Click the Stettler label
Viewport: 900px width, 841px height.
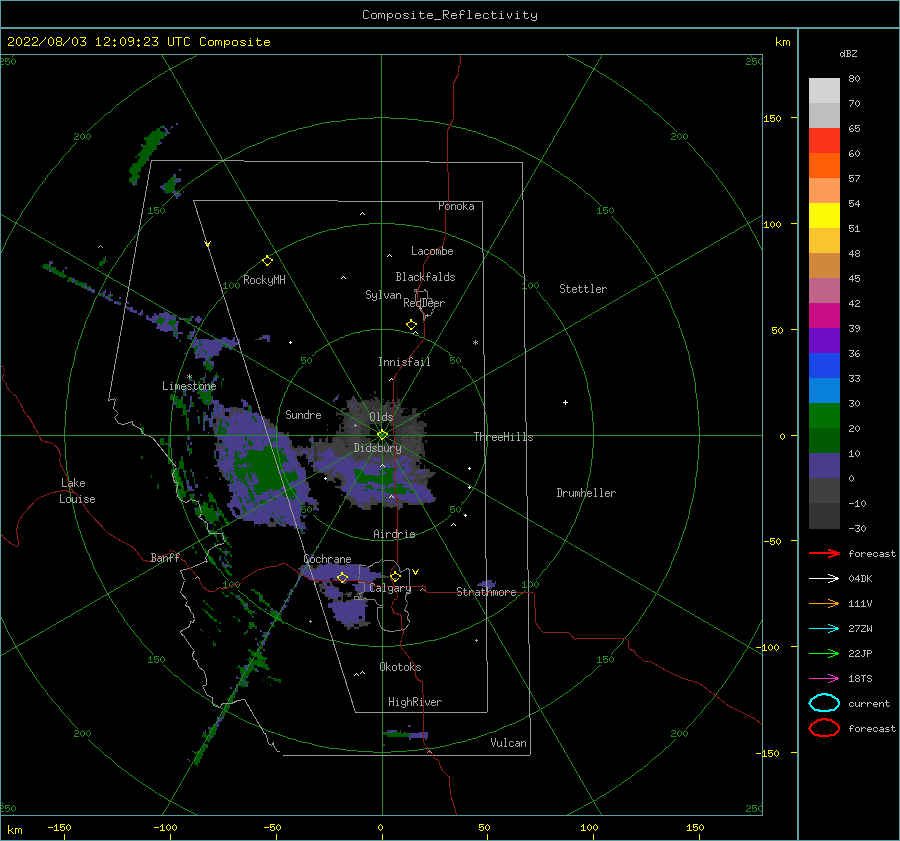coord(583,289)
